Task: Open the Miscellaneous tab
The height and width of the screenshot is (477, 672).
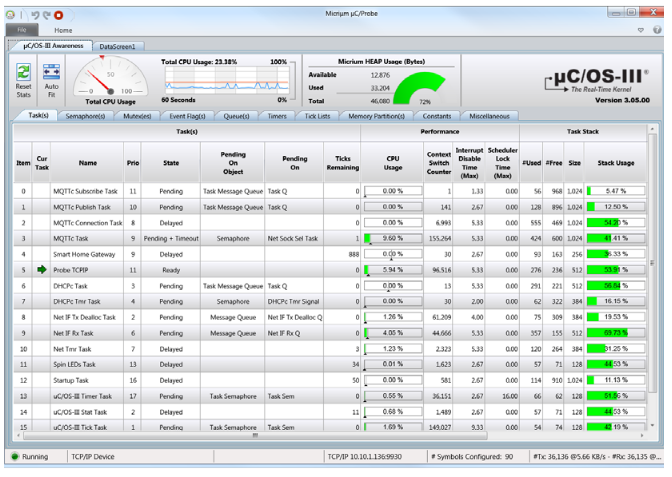Action: (489, 116)
